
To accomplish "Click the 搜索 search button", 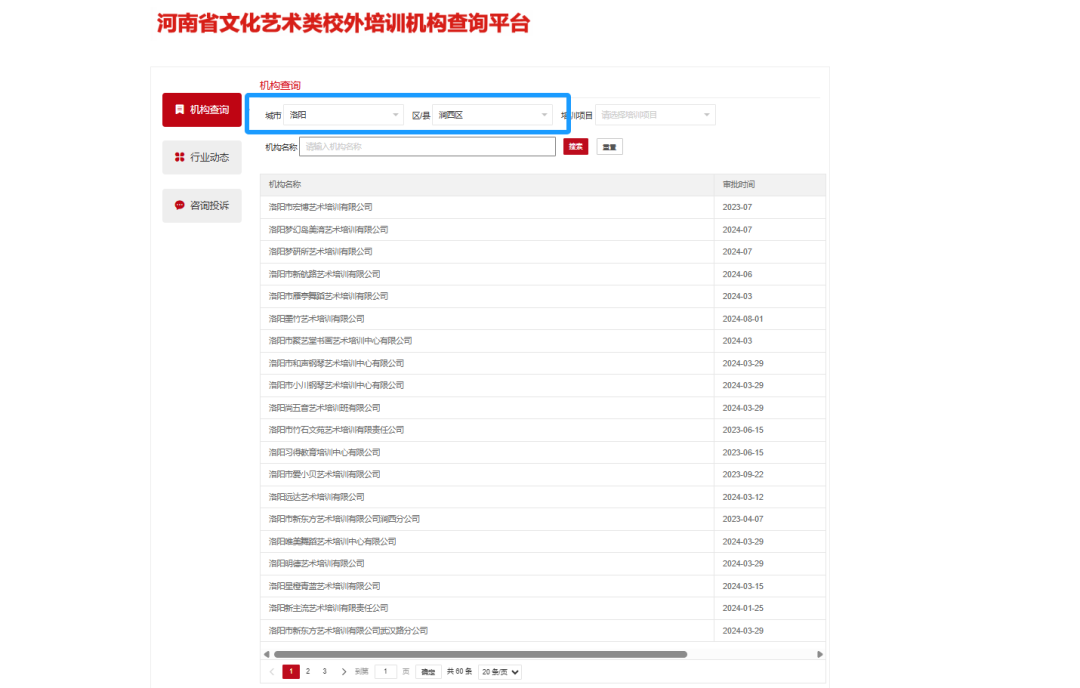I will [x=575, y=146].
